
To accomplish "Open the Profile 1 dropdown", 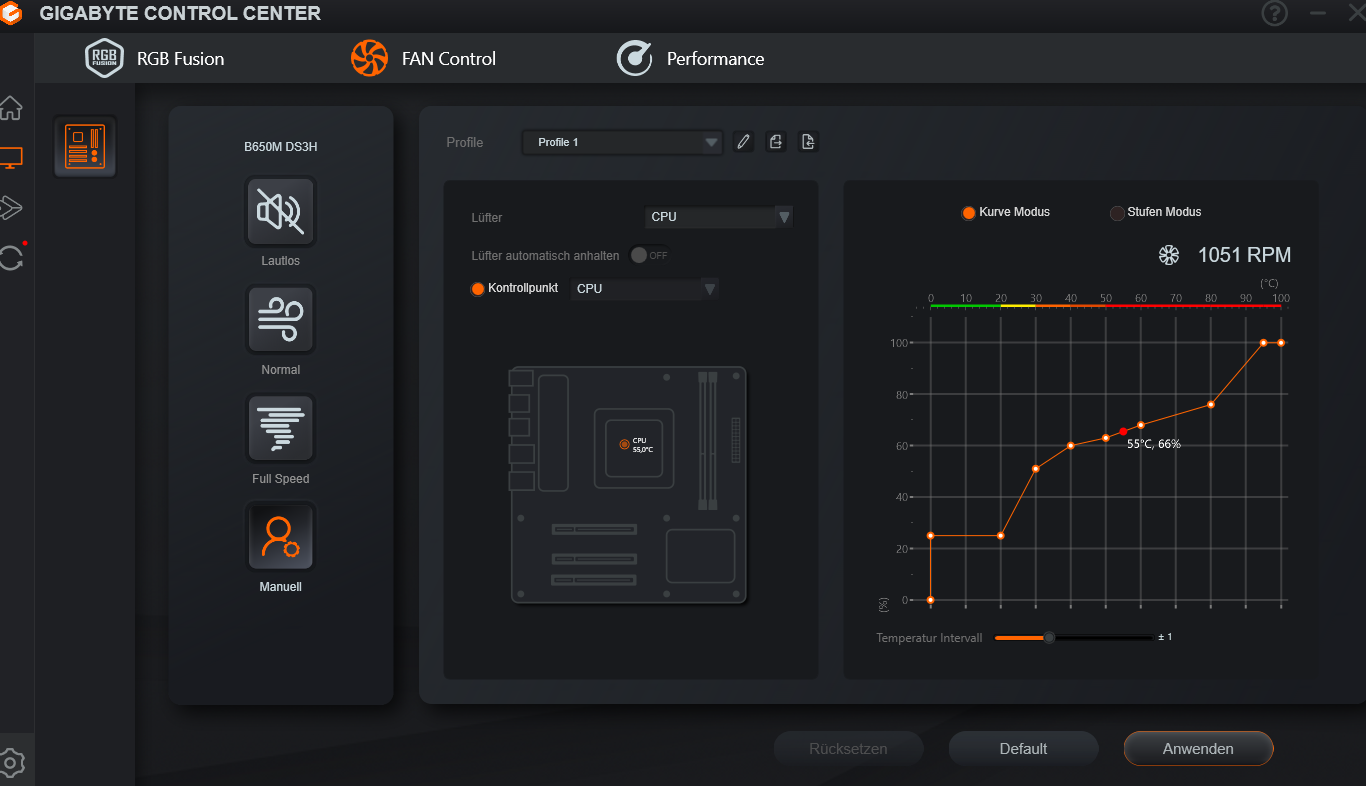I will 621,142.
